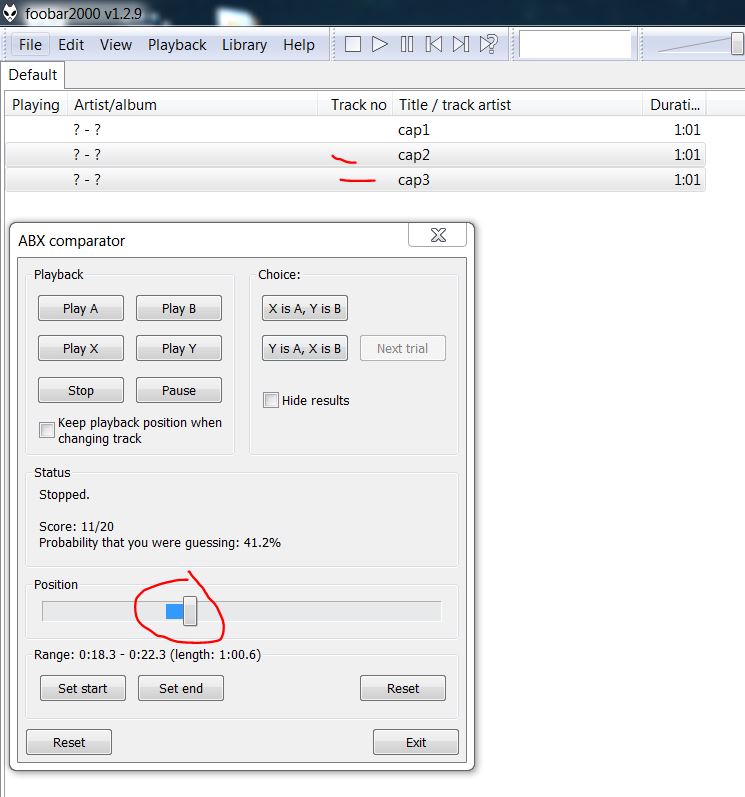Click the Play X button

(81, 348)
